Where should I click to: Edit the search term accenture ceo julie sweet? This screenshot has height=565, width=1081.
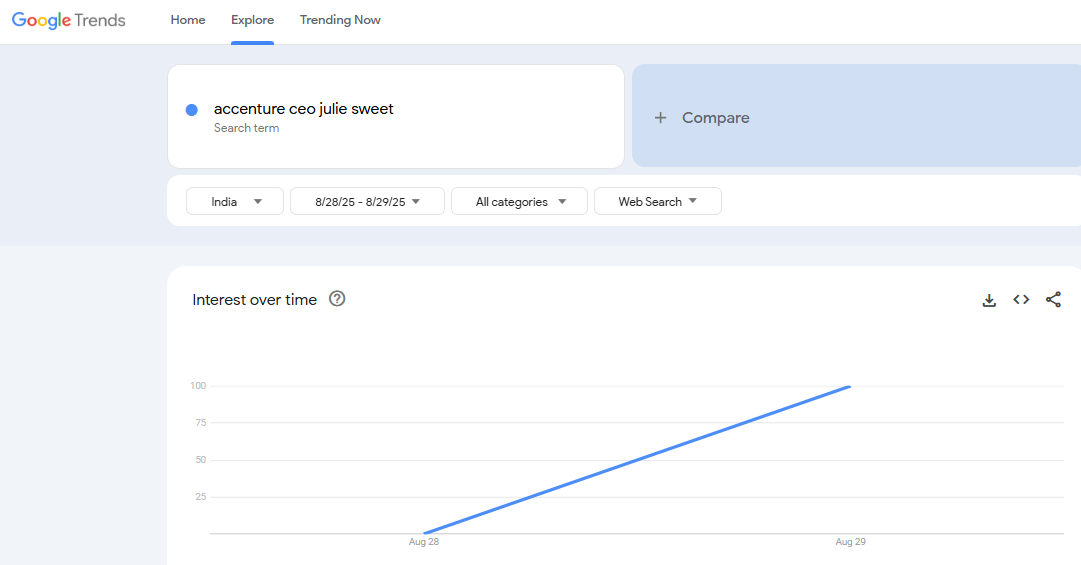pyautogui.click(x=303, y=109)
